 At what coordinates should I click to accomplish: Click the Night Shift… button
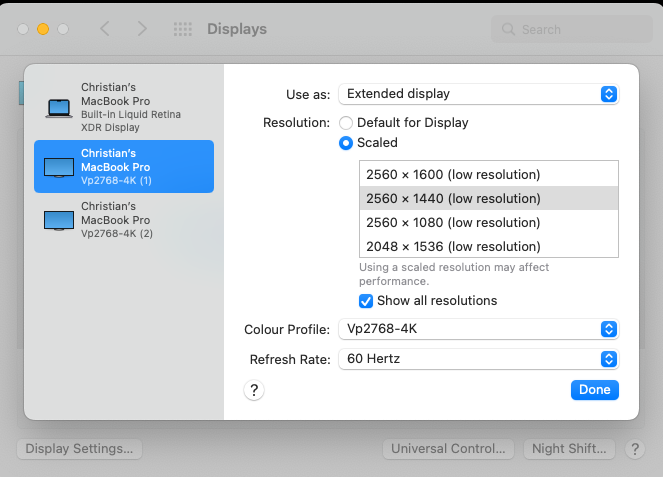click(x=569, y=449)
